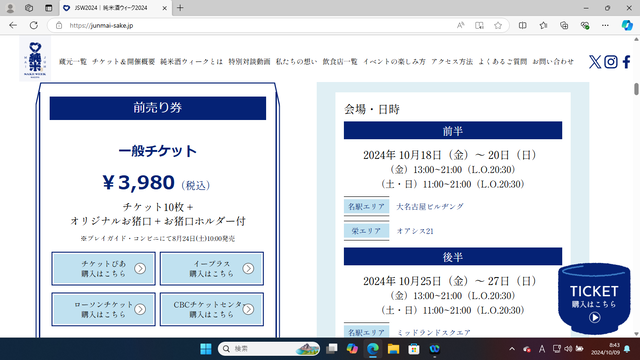Buy tickets via イープラス button

pyautogui.click(x=211, y=269)
